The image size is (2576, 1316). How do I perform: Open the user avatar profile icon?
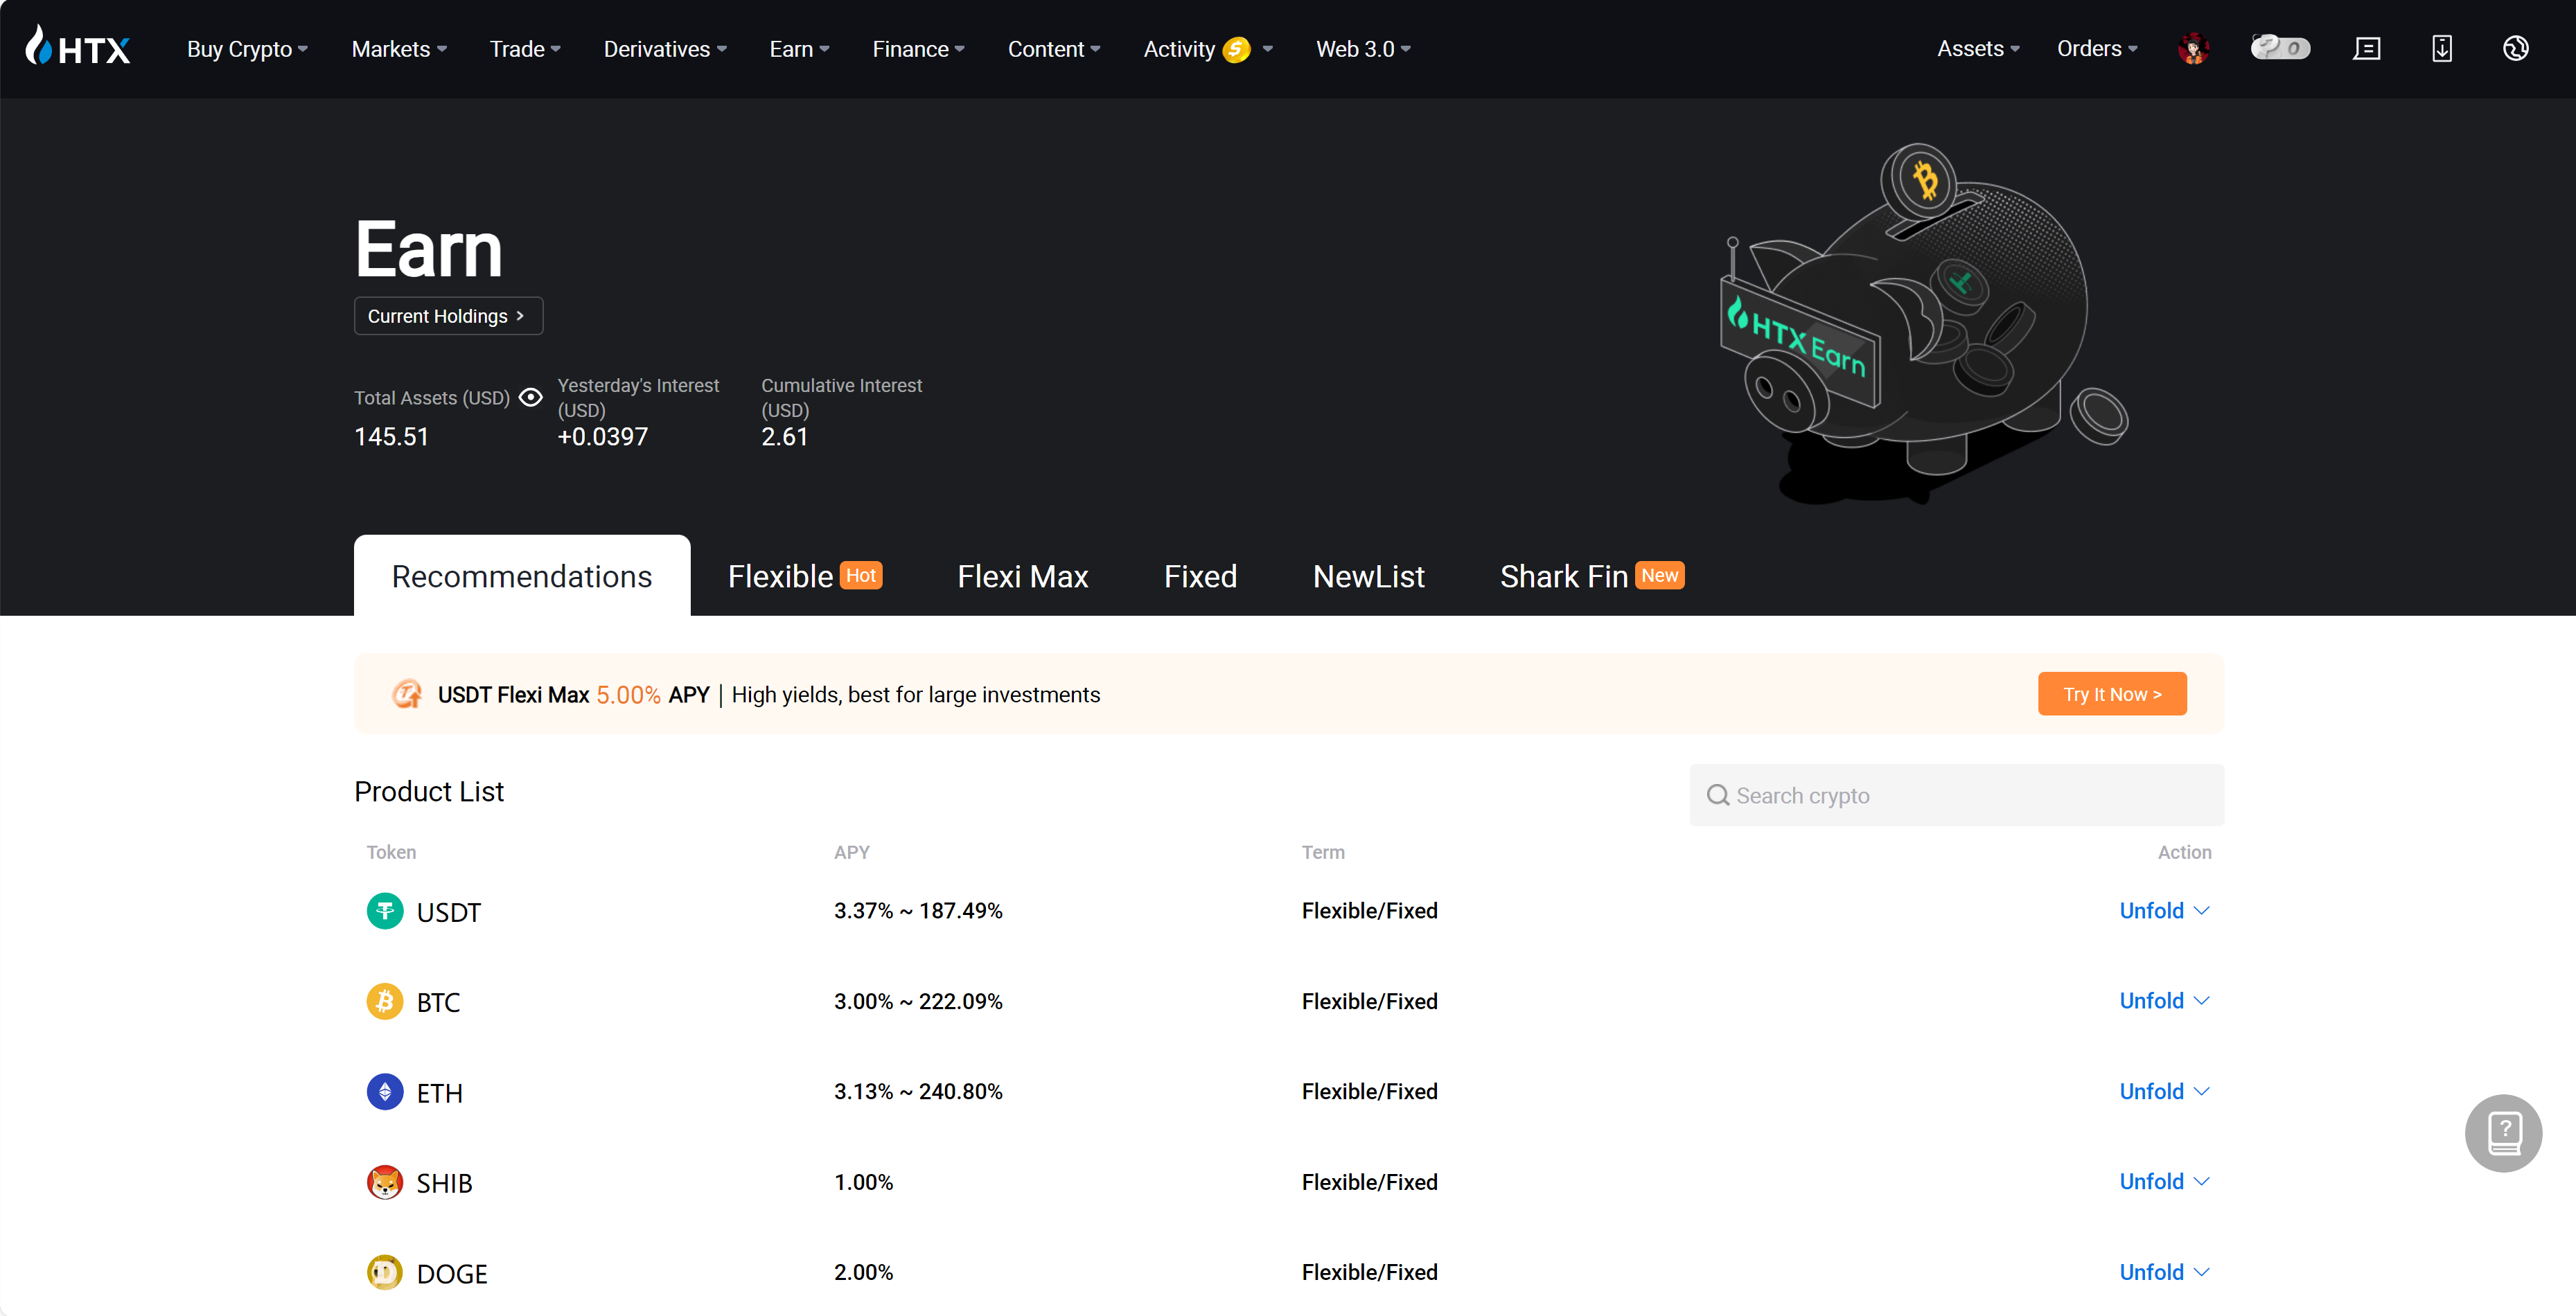tap(2193, 48)
